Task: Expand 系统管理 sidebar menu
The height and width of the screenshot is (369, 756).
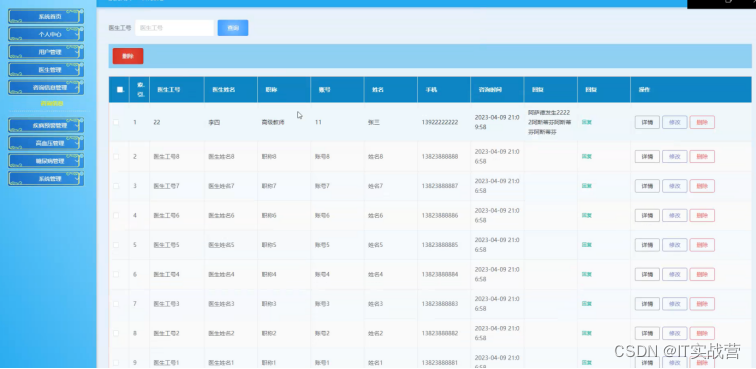Action: (x=46, y=178)
